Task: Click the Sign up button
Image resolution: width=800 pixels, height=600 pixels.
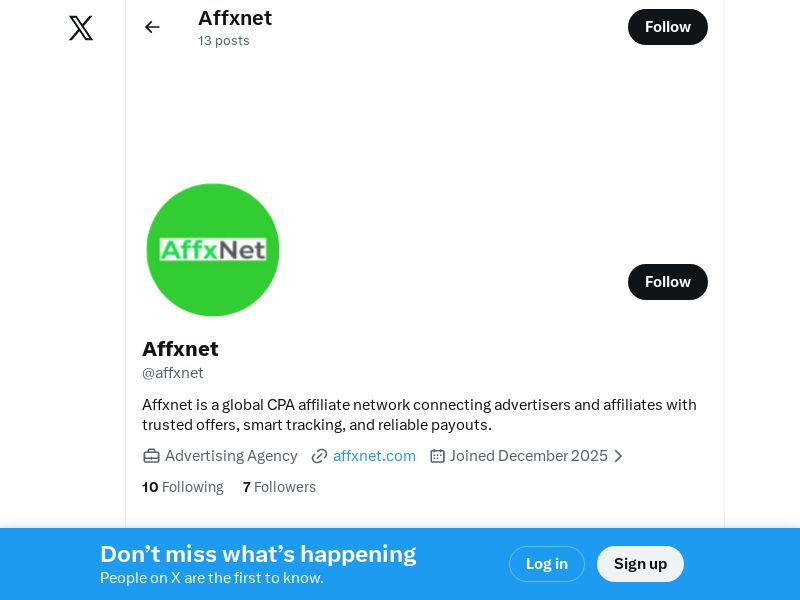Action: 640,564
